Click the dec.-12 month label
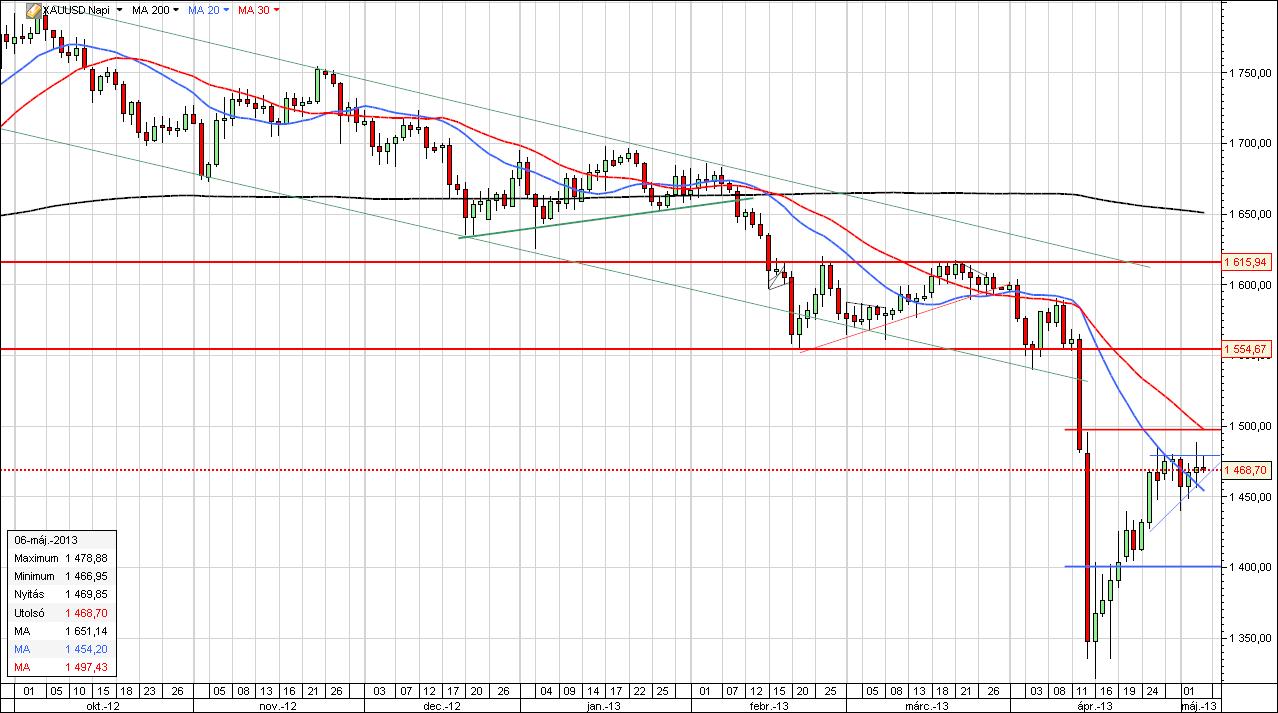Image resolution: width=1278 pixels, height=713 pixels. [x=442, y=706]
